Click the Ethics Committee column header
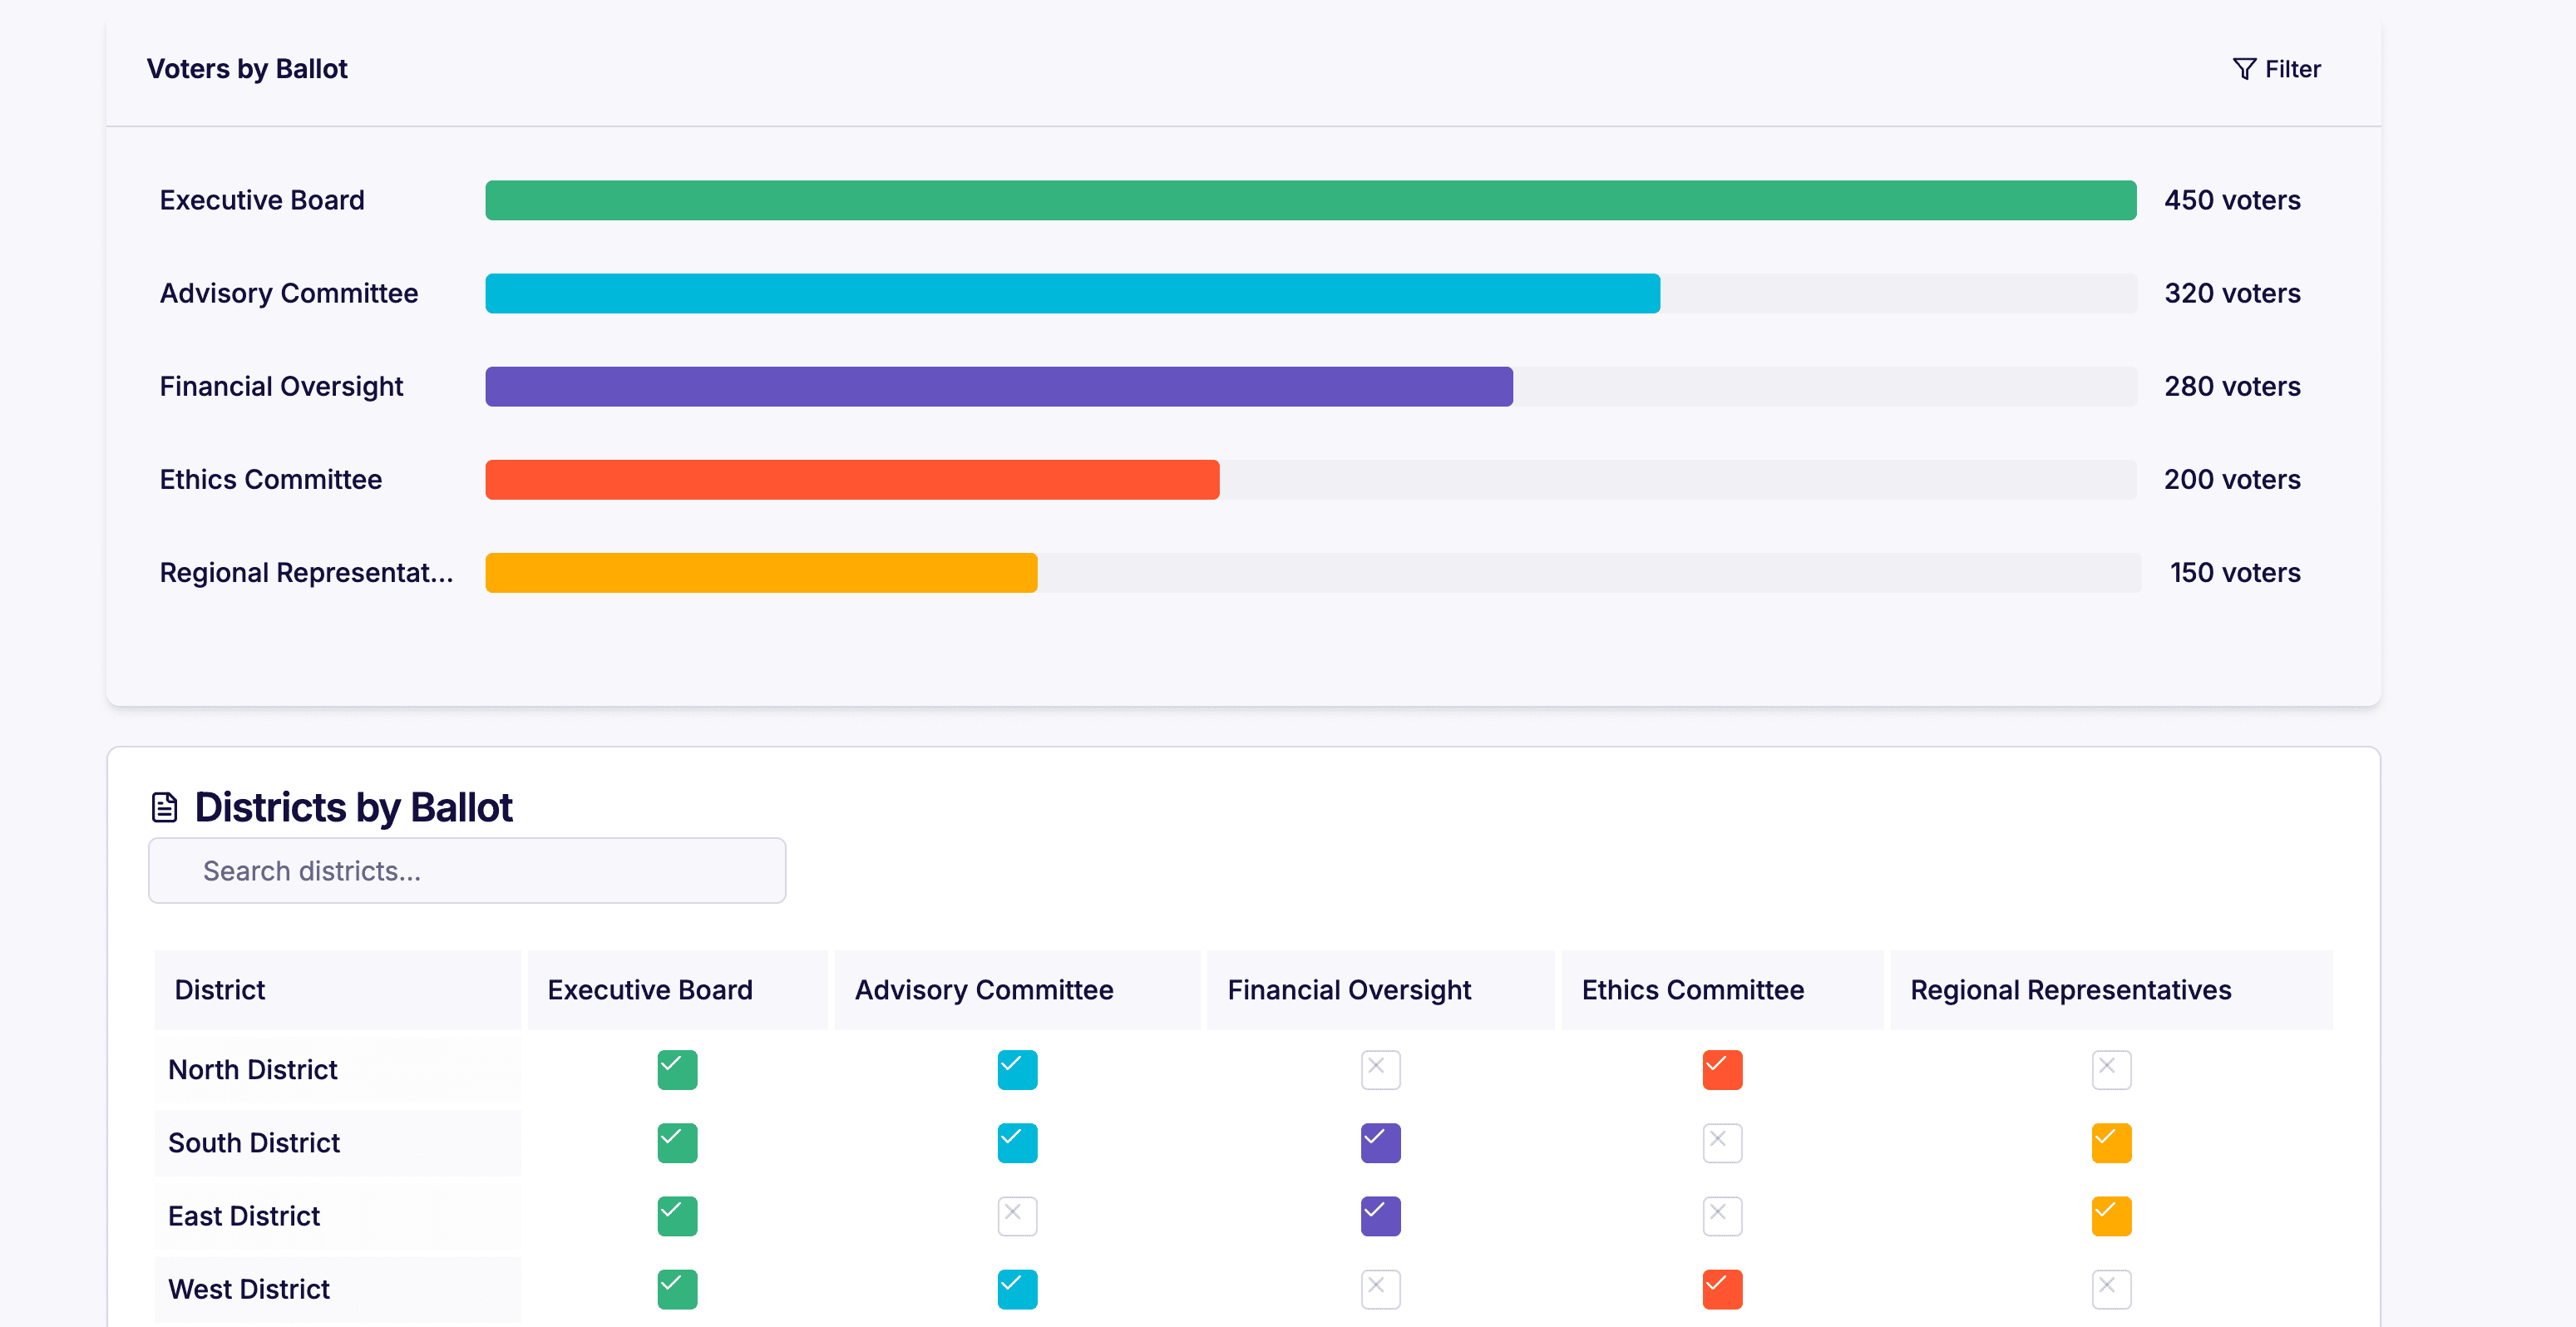 pyautogui.click(x=1692, y=990)
